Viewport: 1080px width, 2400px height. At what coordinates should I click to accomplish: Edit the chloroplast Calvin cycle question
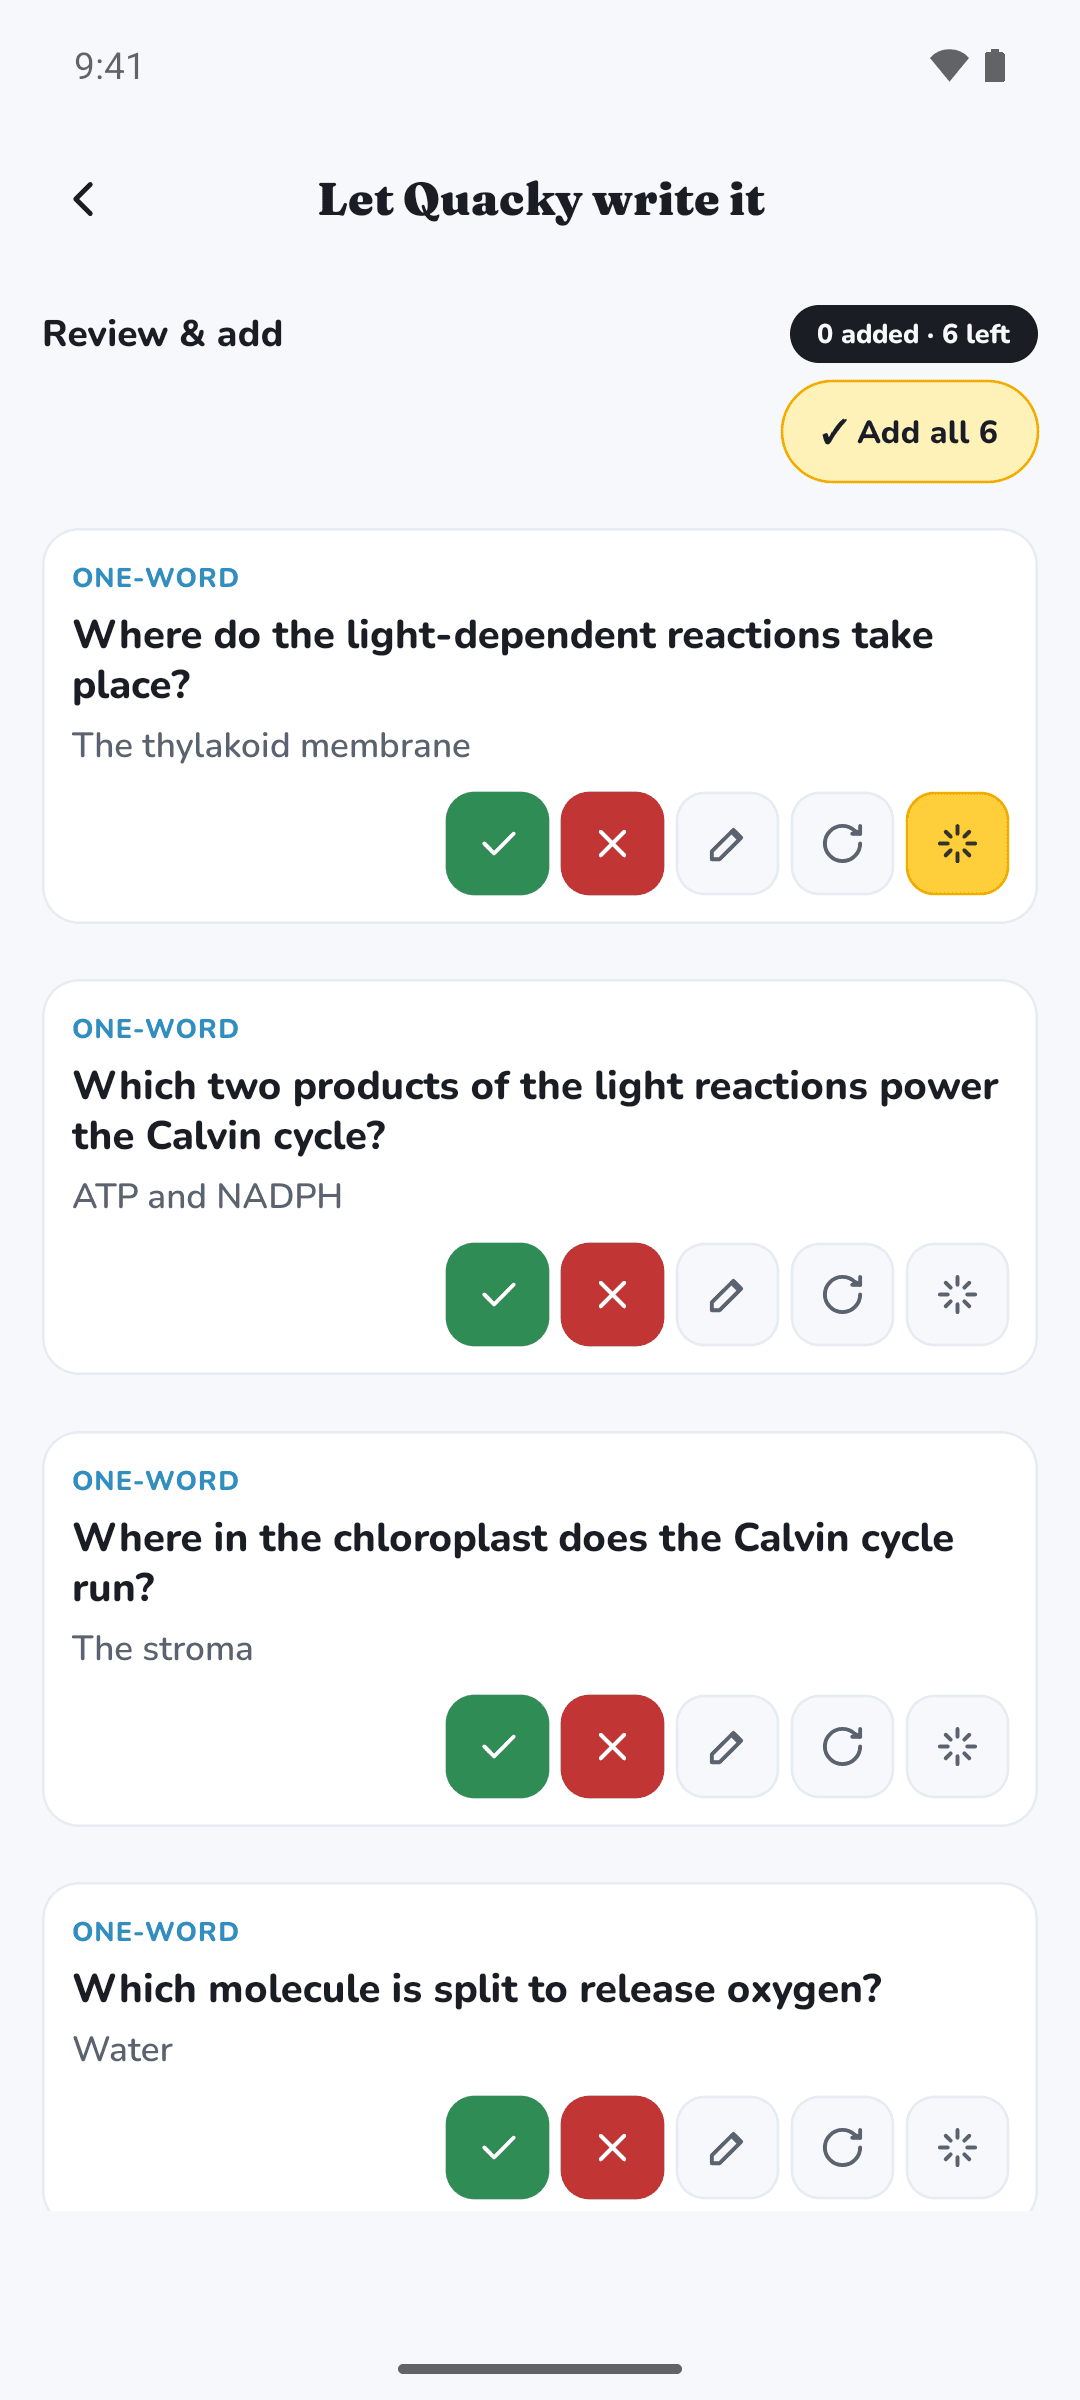[728, 1747]
